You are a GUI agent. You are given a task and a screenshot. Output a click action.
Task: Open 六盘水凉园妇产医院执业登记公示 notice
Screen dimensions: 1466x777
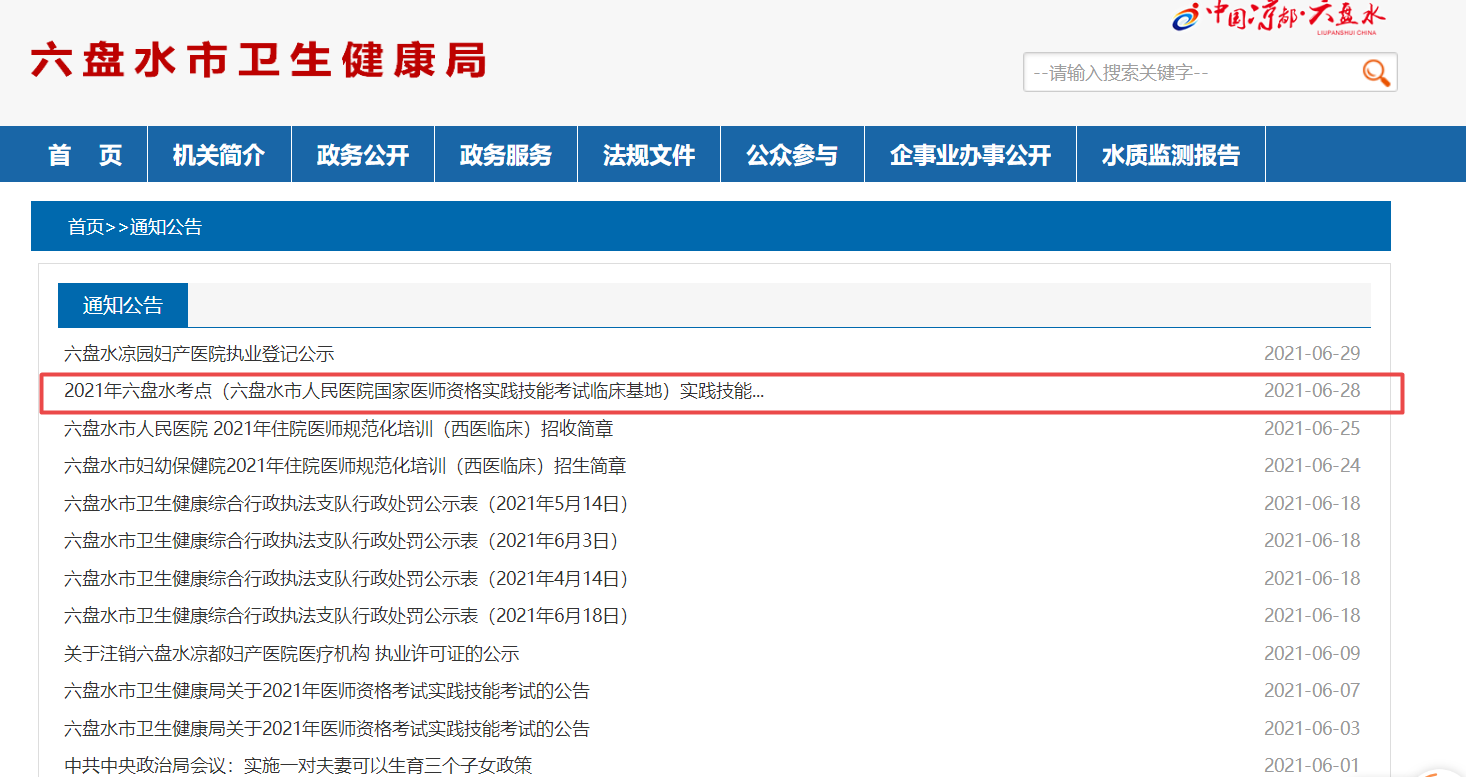click(x=199, y=354)
